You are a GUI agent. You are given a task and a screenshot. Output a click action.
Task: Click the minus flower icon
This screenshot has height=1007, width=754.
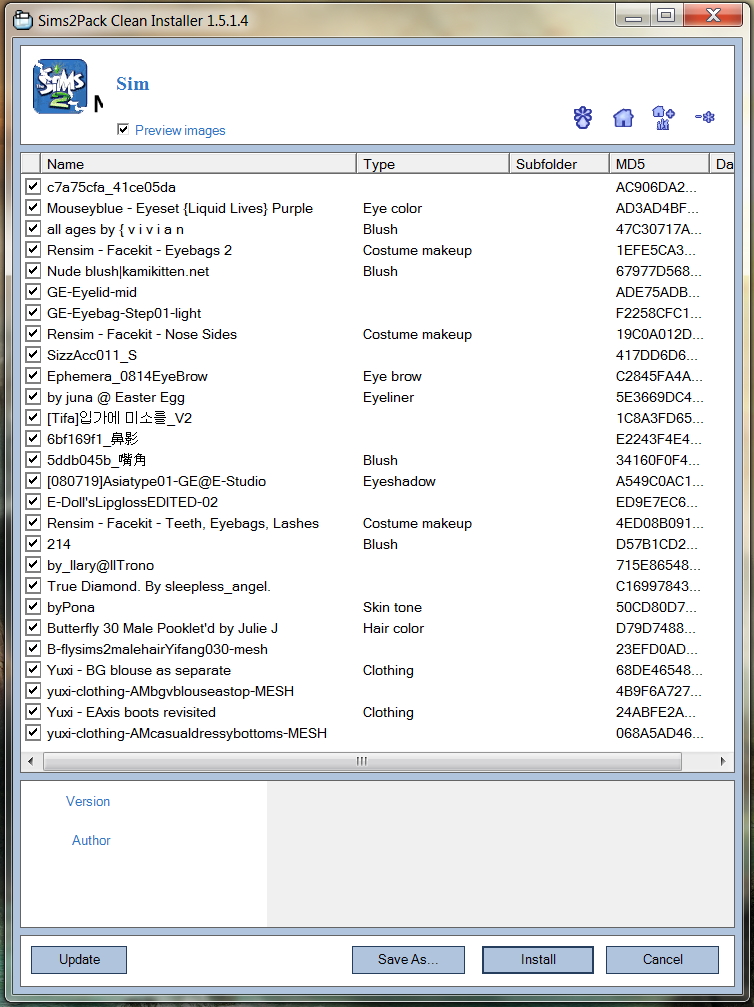pos(705,117)
